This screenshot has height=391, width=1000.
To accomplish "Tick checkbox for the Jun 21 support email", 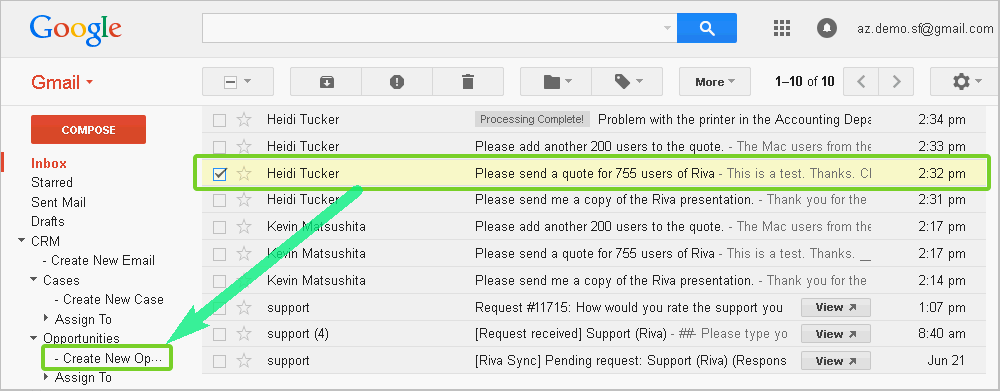I will (219, 361).
